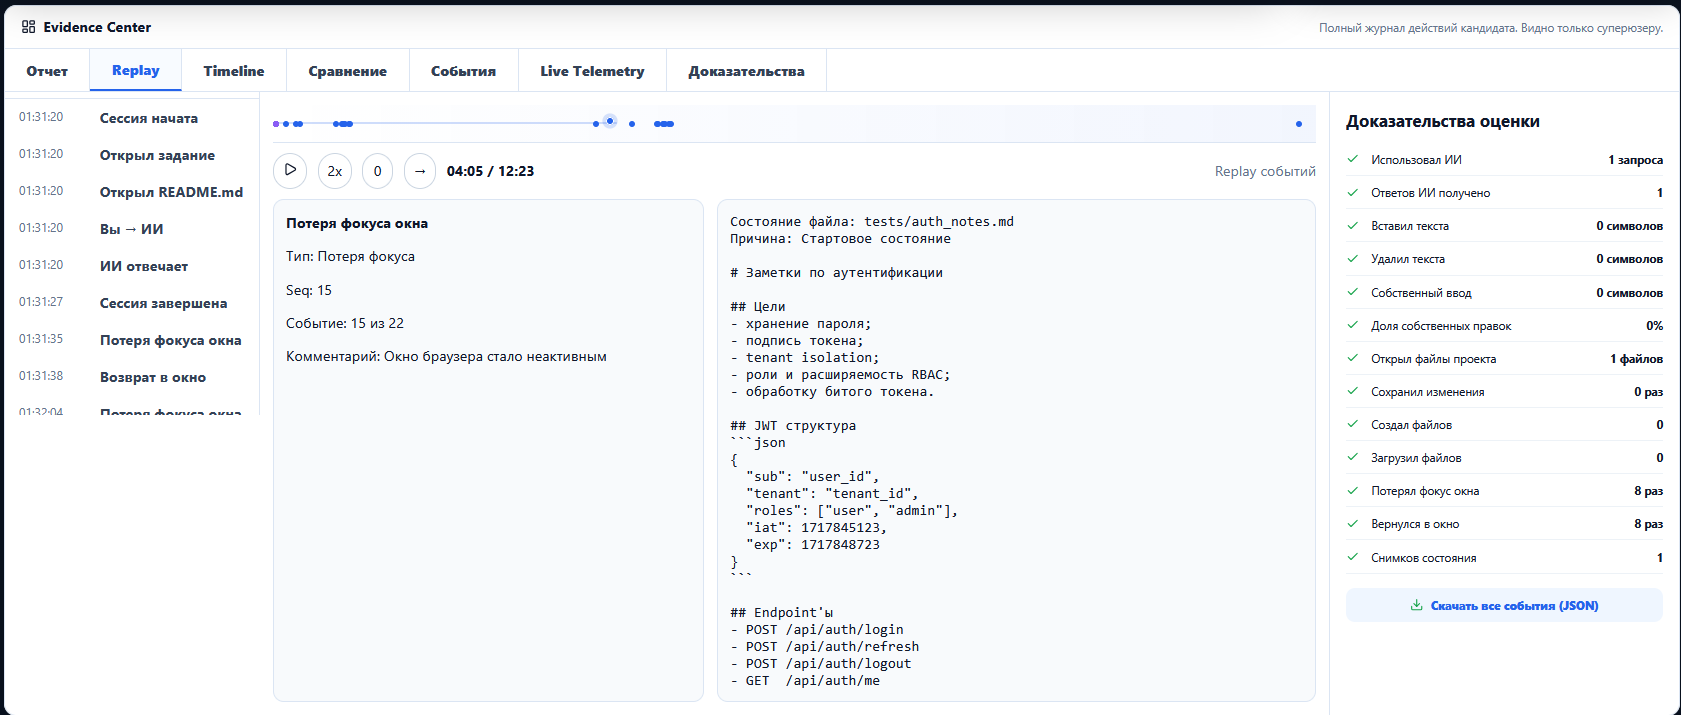Click the checkmark next to Использовал ИИ
The image size is (1681, 715).
[x=1353, y=159]
